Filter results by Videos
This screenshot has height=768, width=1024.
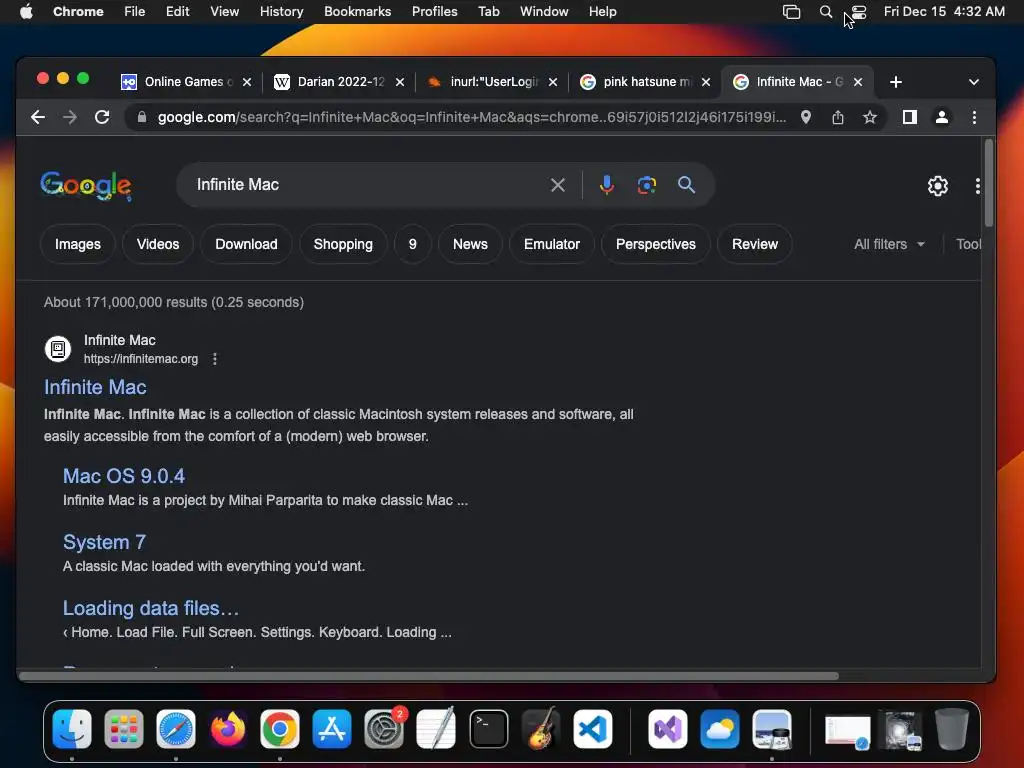(x=158, y=244)
